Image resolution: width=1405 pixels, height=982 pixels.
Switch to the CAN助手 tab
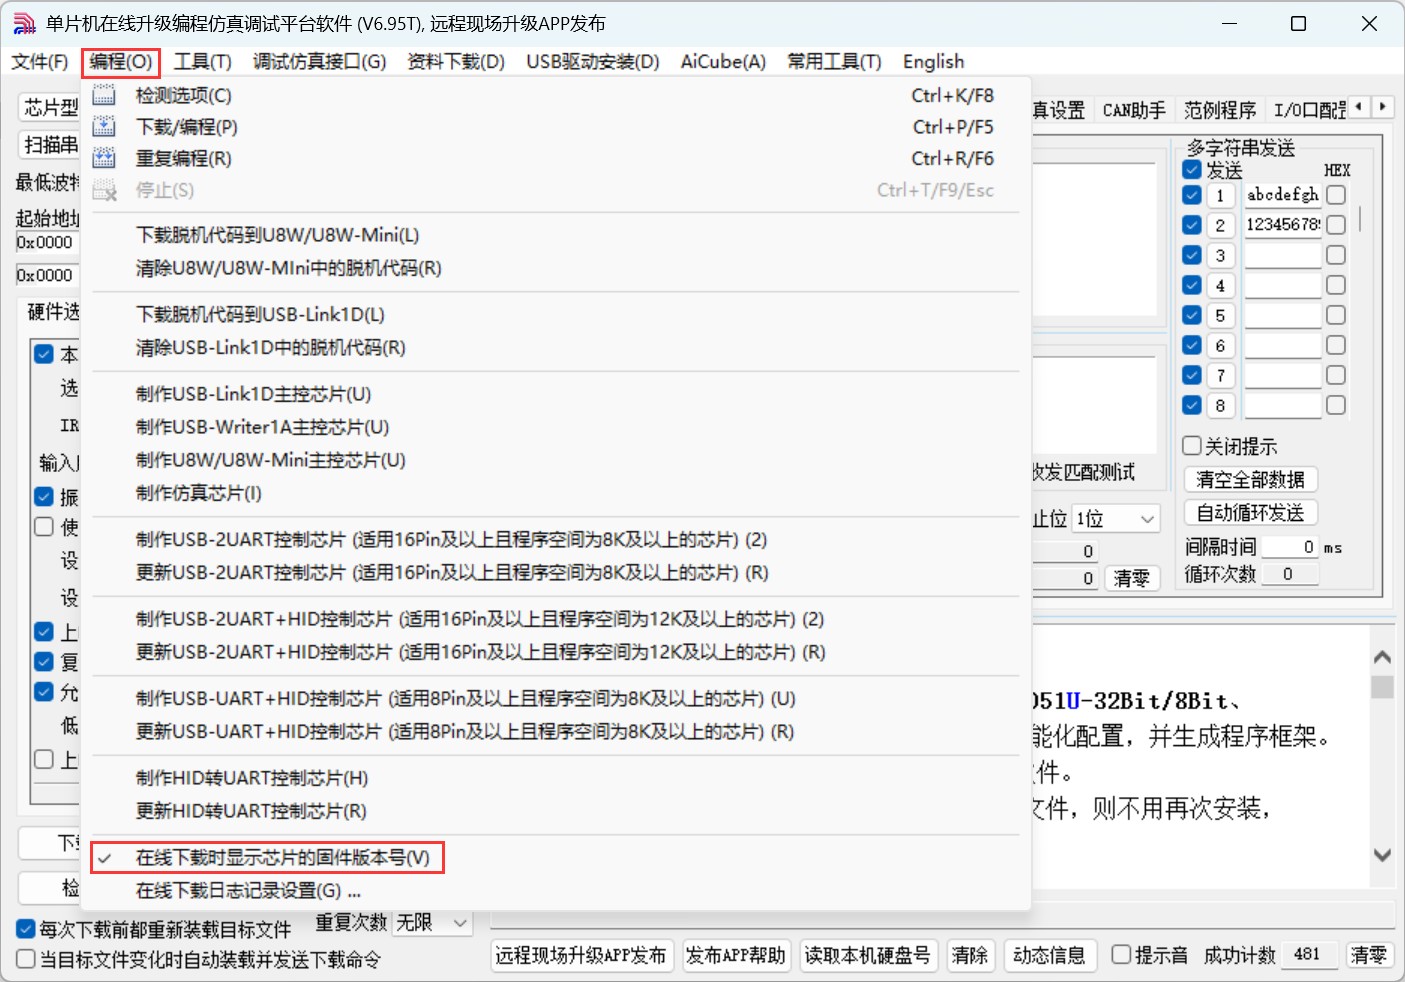click(x=1134, y=110)
